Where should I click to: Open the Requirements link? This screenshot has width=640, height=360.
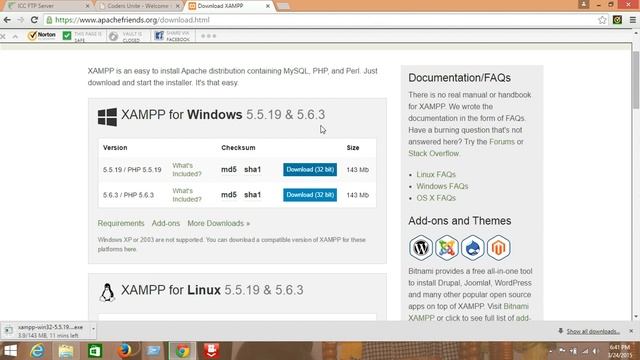point(121,223)
